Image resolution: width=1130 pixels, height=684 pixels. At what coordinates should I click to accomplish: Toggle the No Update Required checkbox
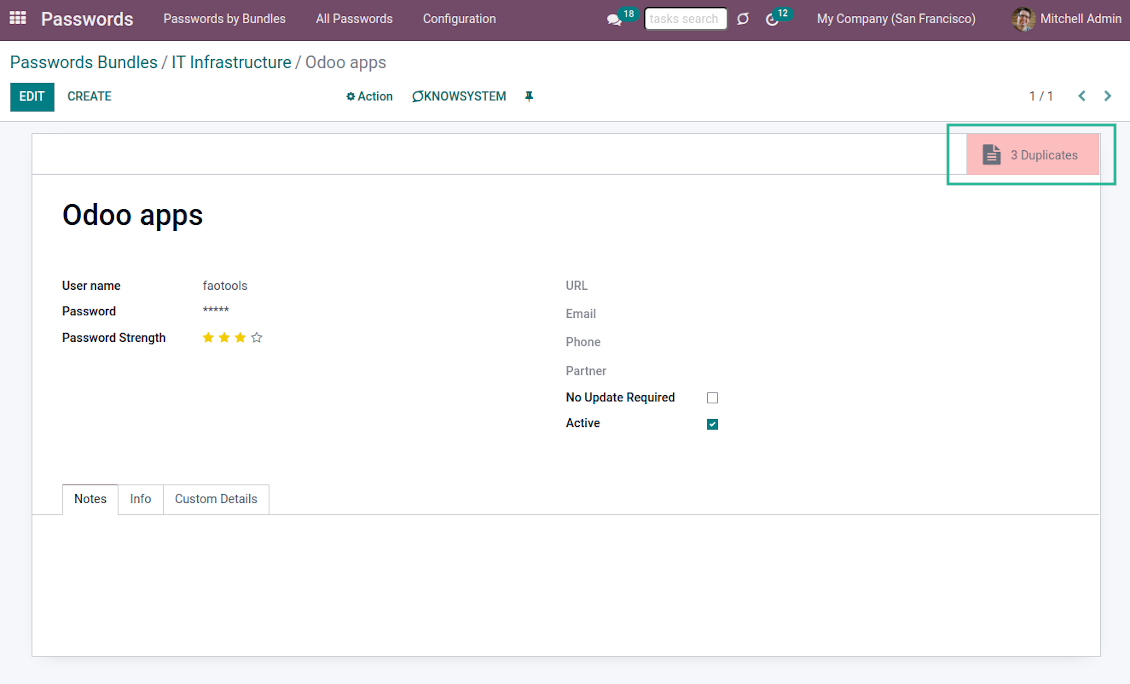[x=712, y=398]
